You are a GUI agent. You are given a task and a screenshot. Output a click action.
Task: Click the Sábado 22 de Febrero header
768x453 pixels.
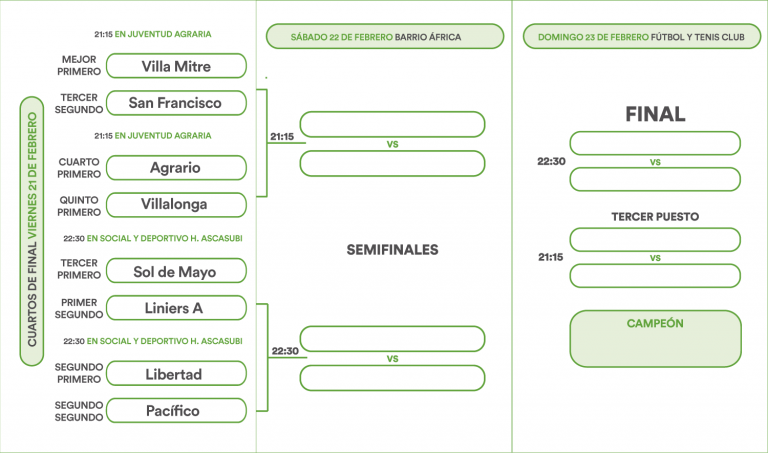pos(385,37)
